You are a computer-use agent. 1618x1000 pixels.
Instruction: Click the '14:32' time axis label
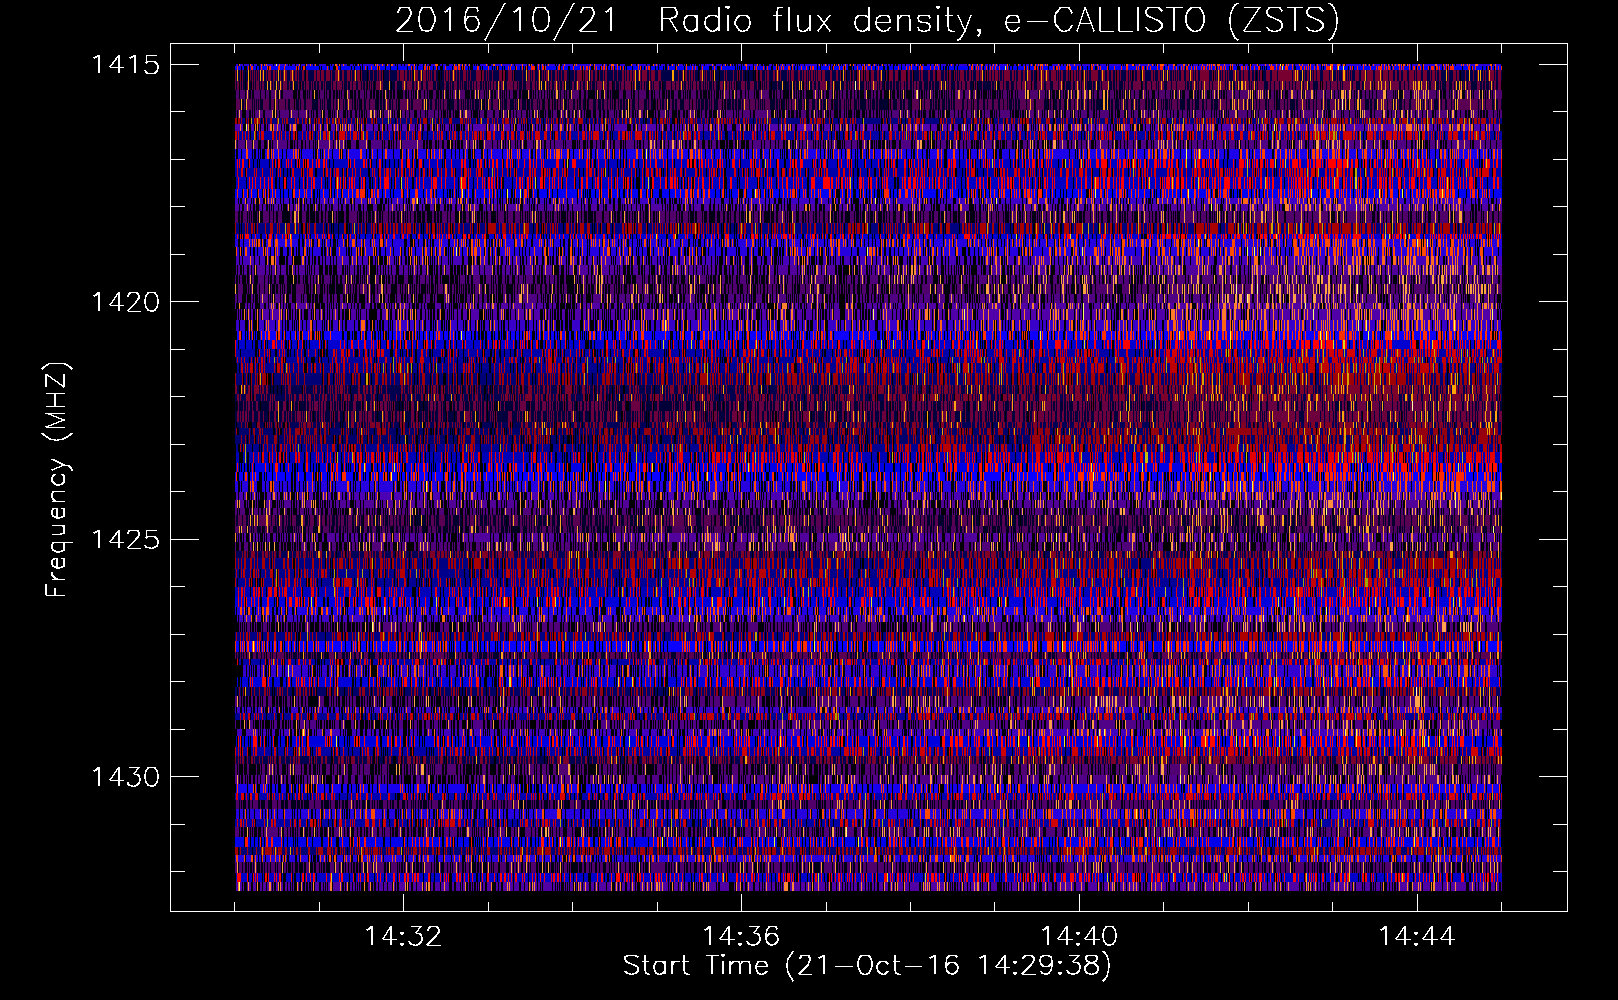click(x=403, y=937)
